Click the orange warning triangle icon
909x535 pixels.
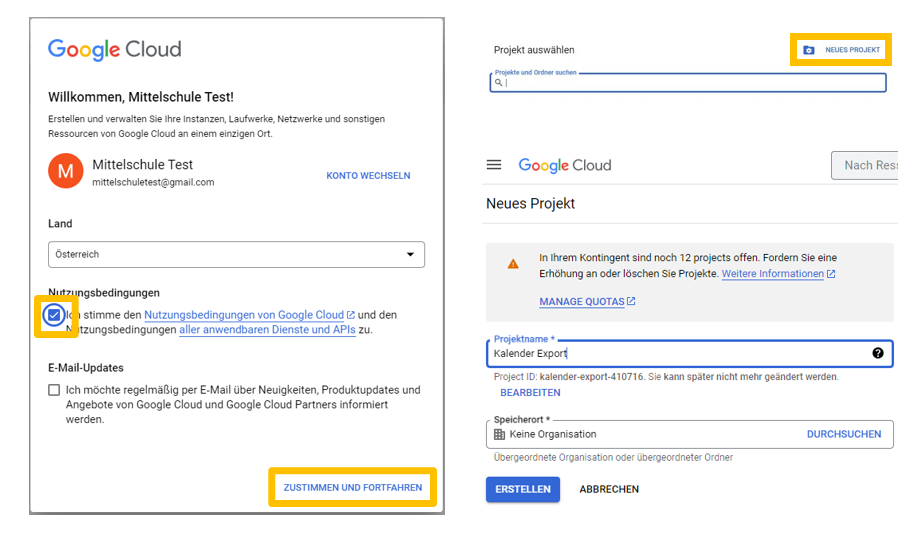[x=513, y=264]
